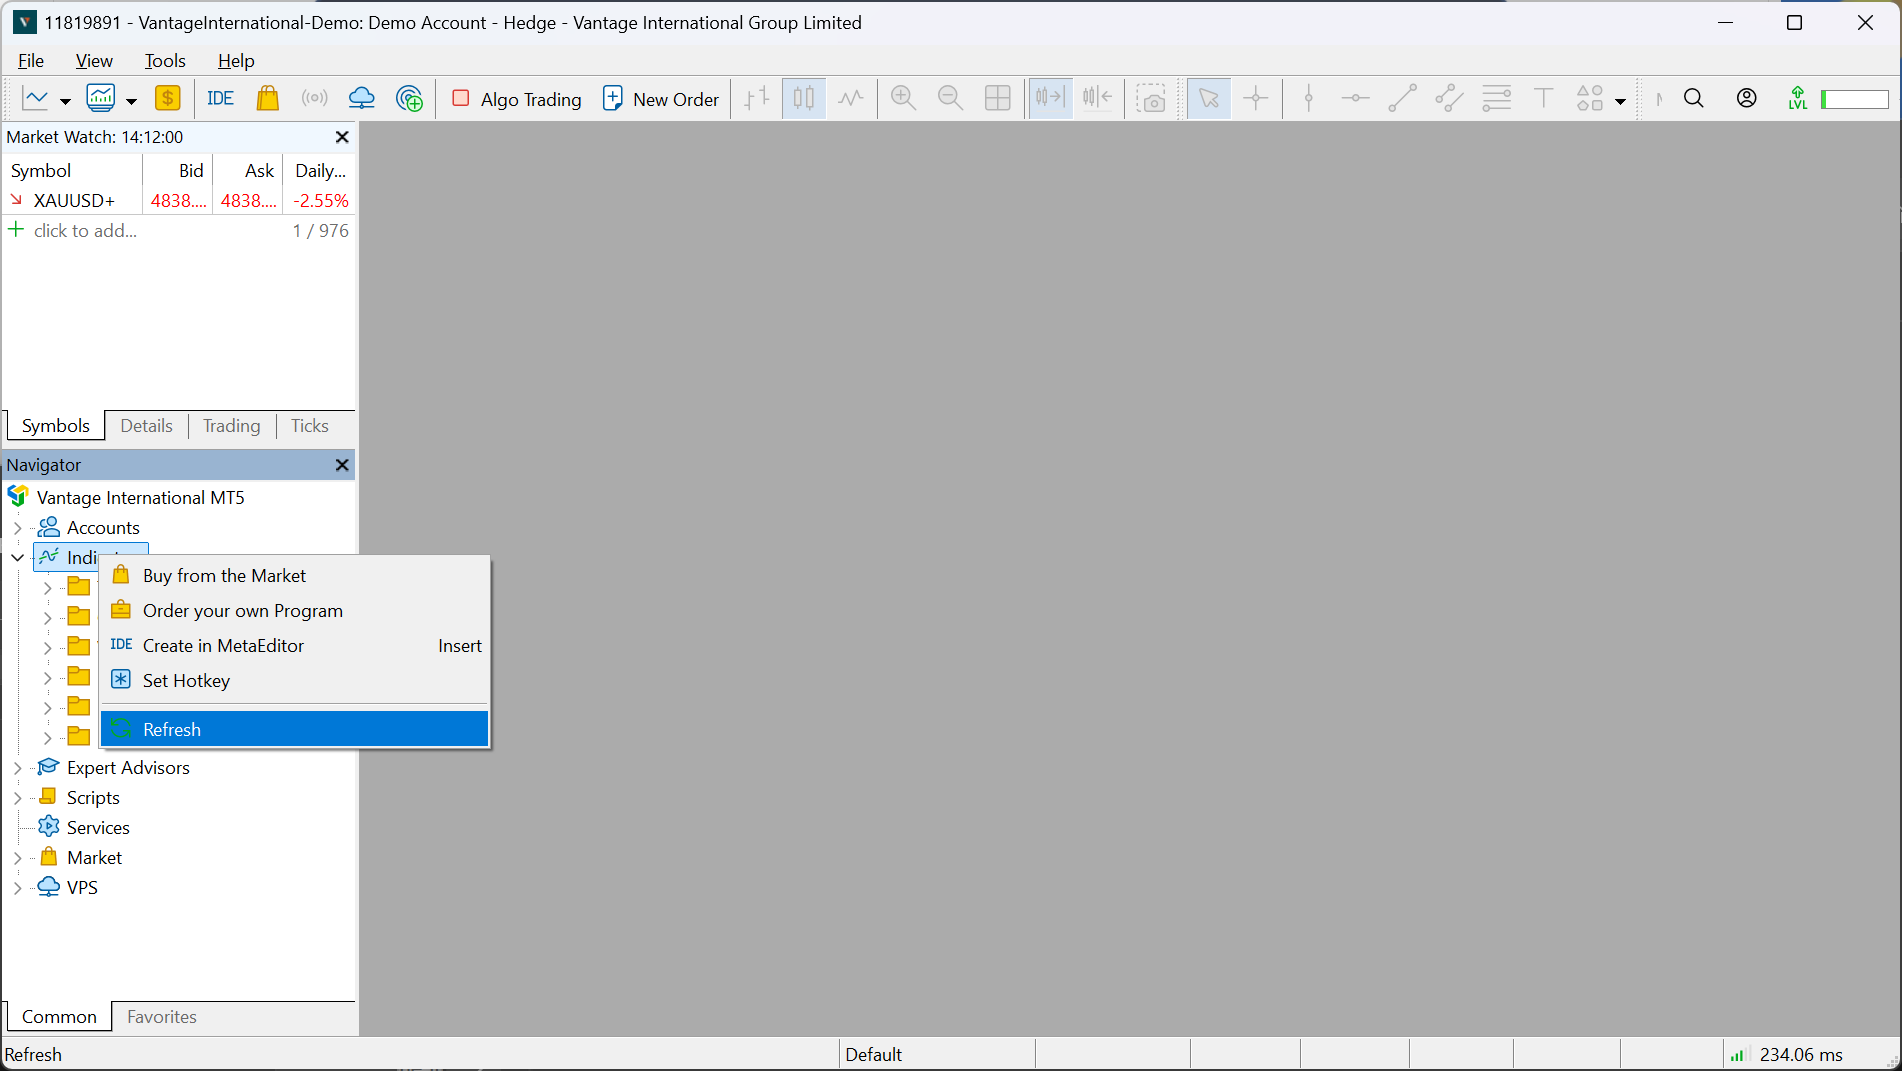Screen dimensions: 1902x1071
Task: Choose Refresh in the context menu
Action: (295, 730)
